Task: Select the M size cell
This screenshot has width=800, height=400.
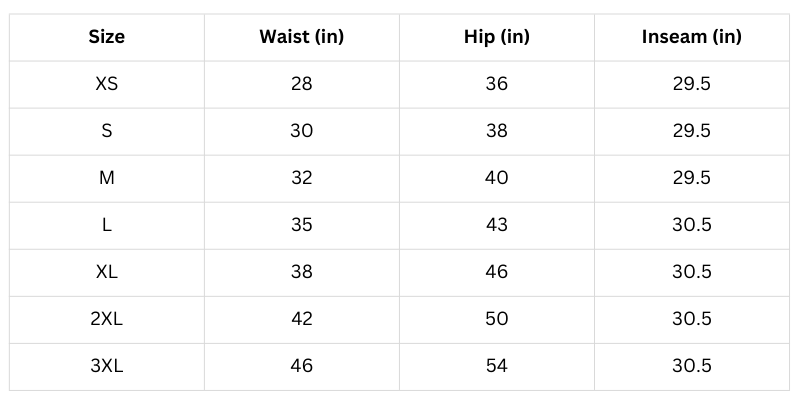Action: pos(107,178)
